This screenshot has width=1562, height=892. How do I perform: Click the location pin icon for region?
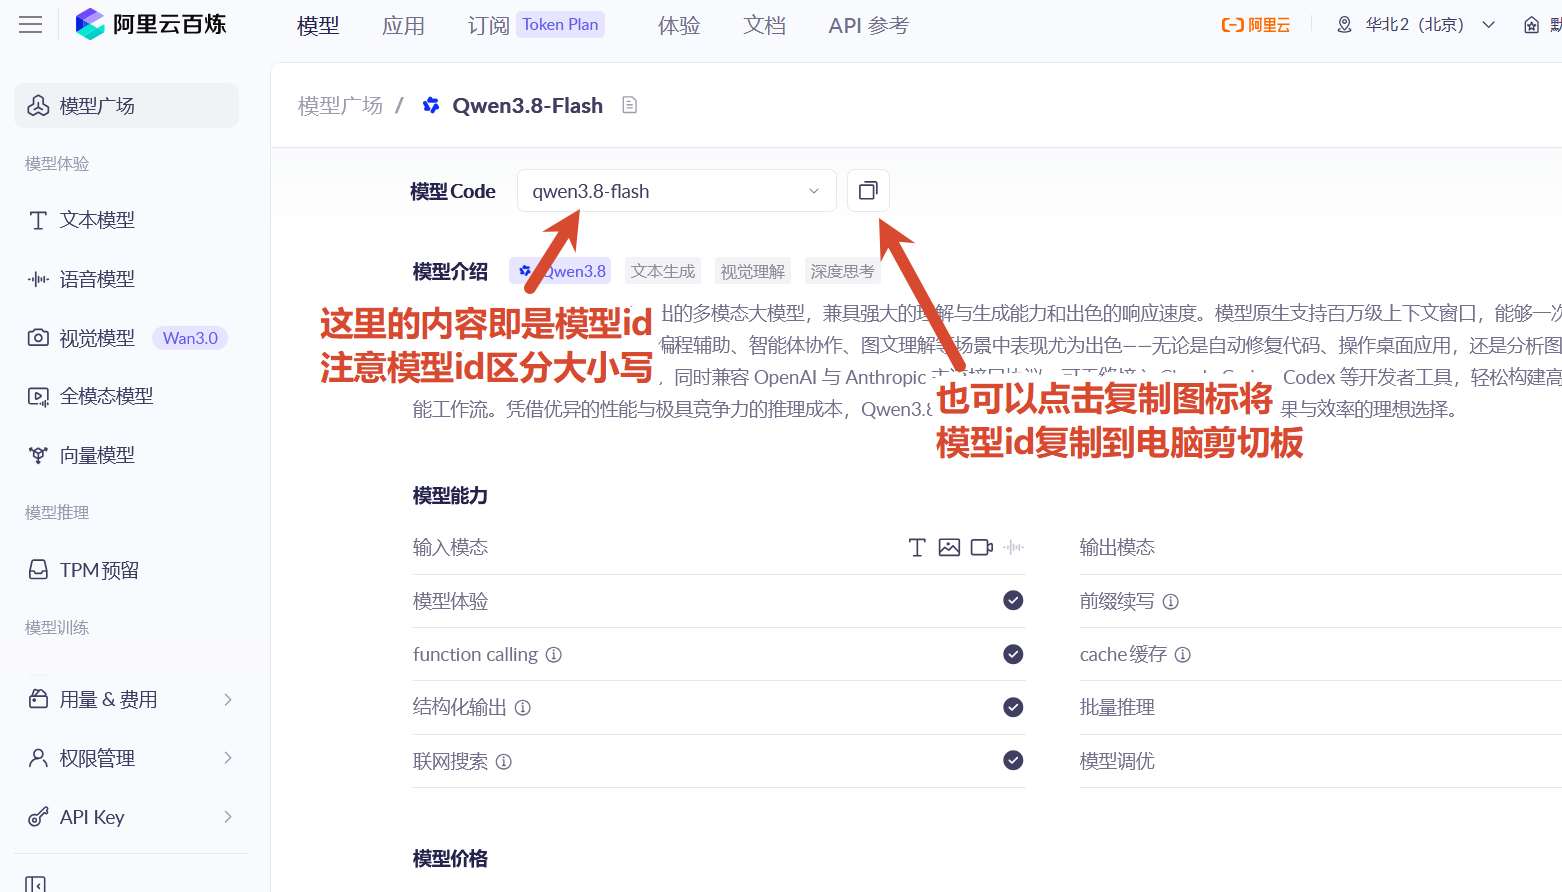coord(1344,25)
